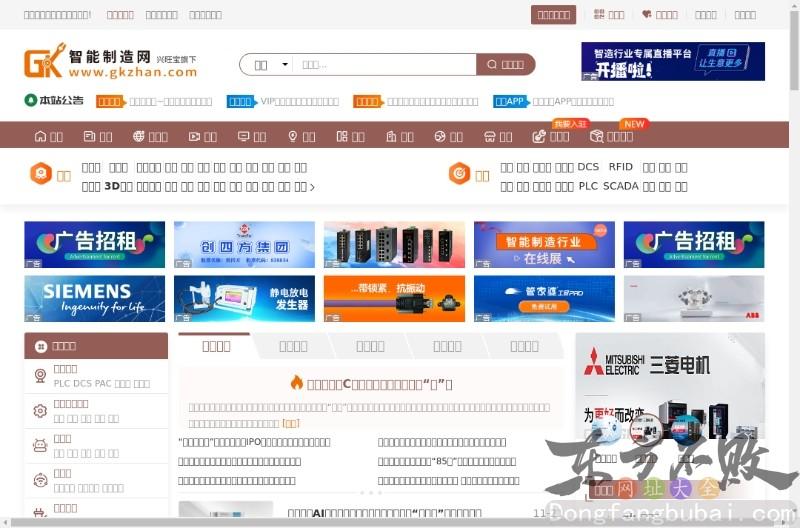Click the layout grid icon in the navigation bar
This screenshot has height=528, width=800.
coord(342,136)
